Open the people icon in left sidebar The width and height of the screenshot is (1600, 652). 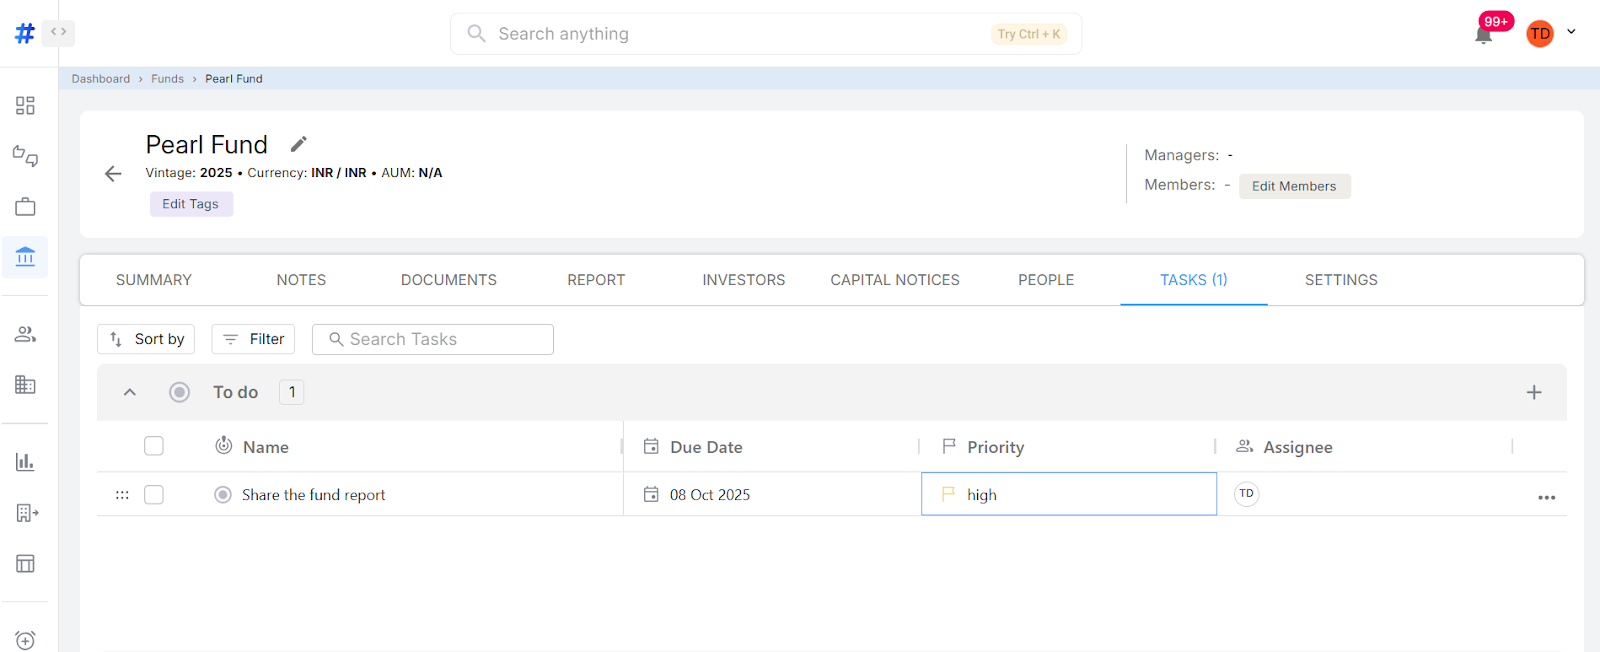25,335
